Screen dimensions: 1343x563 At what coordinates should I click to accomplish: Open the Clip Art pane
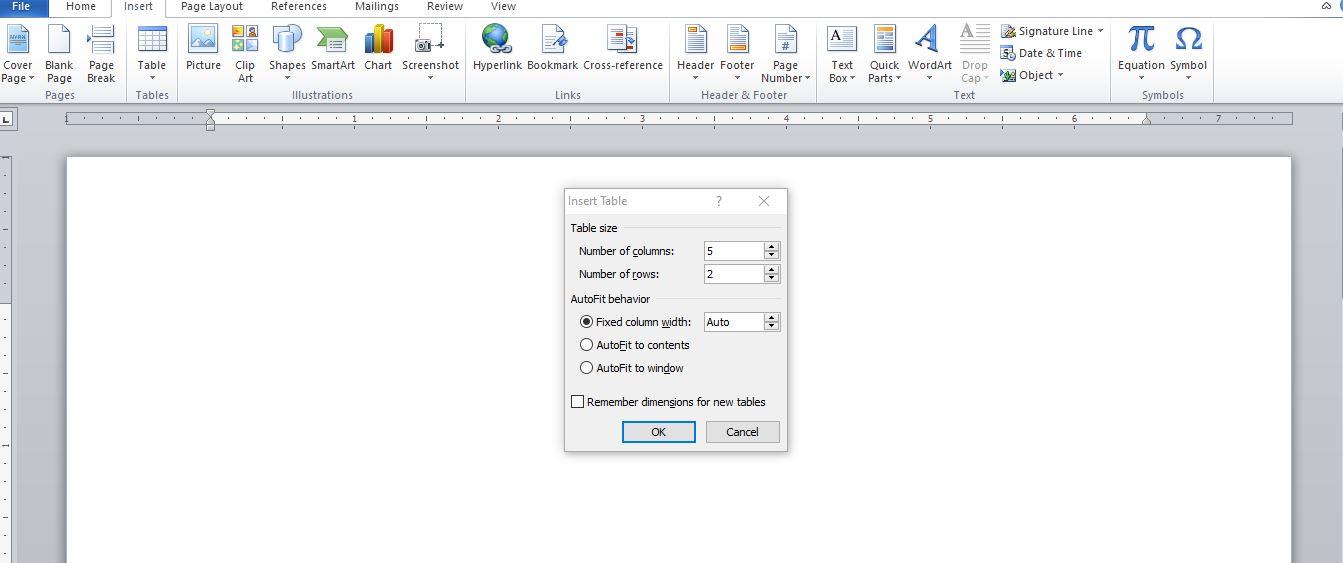245,54
